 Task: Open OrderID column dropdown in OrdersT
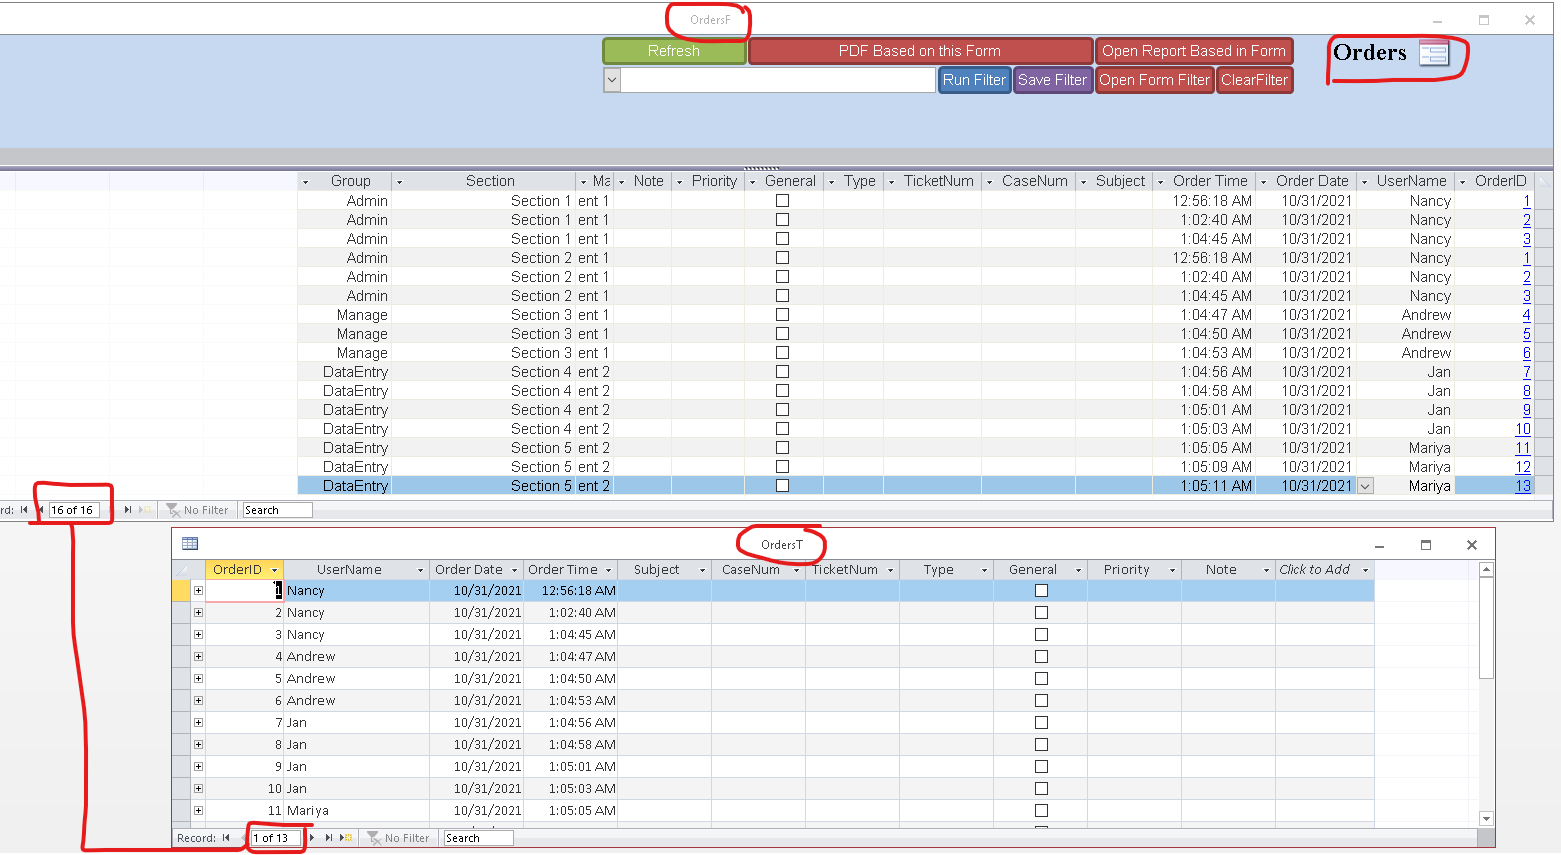pos(274,570)
